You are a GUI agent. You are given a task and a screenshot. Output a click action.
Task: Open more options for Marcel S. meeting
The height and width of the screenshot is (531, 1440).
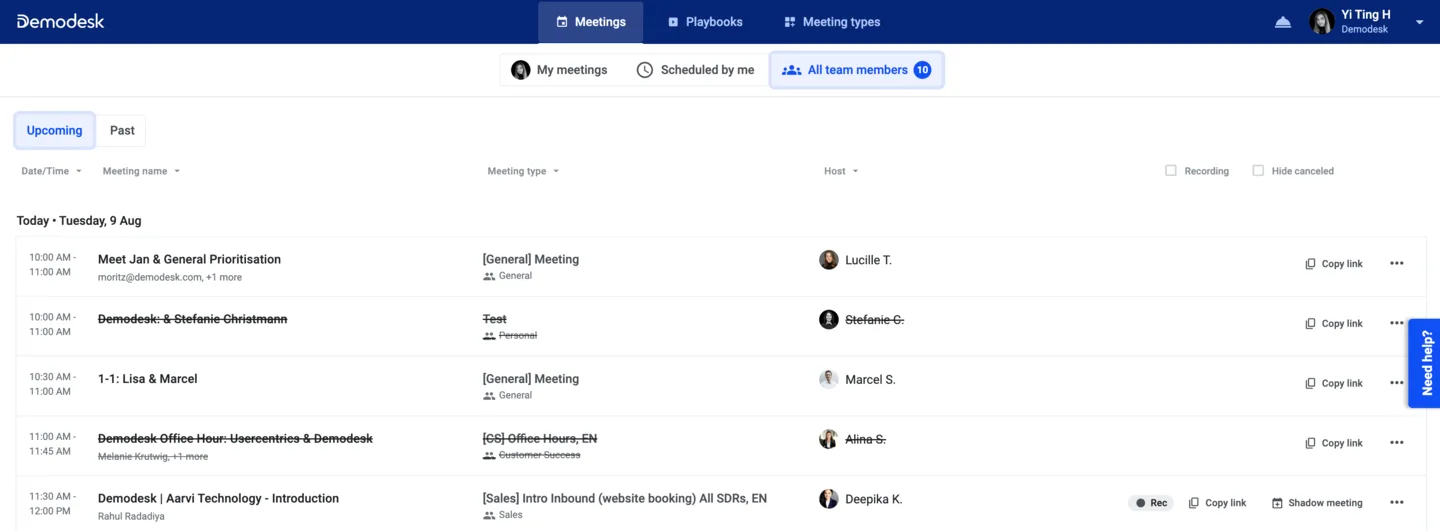1397,384
